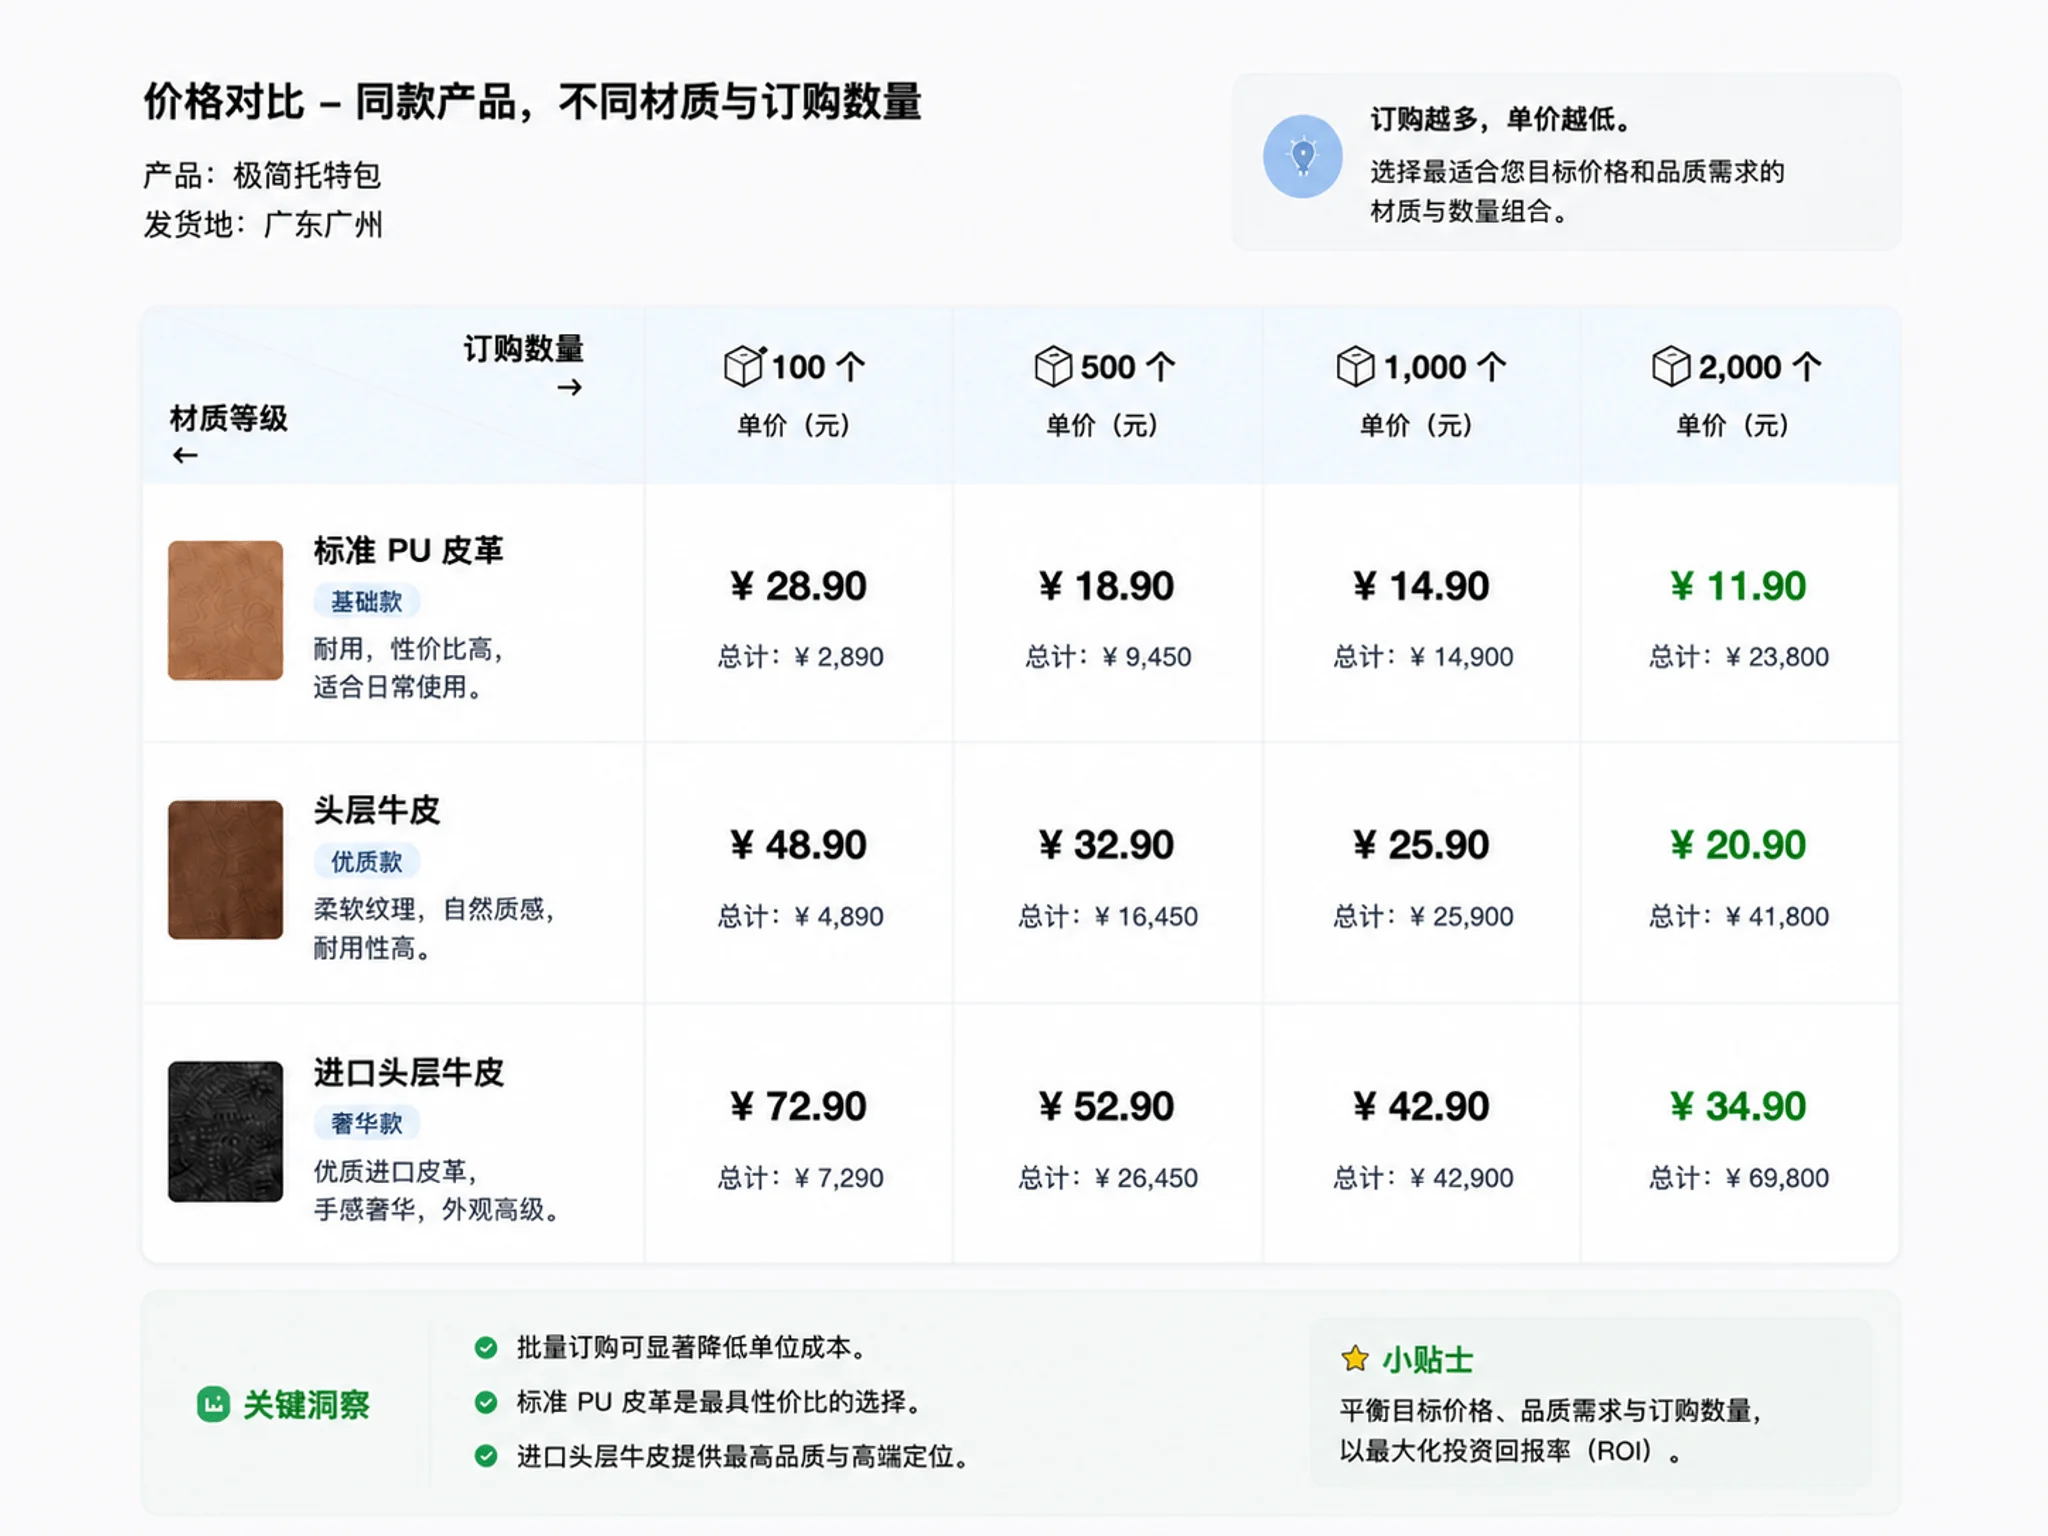
Task: Click the ¥ 25.90 unit price
Action: (x=1421, y=845)
